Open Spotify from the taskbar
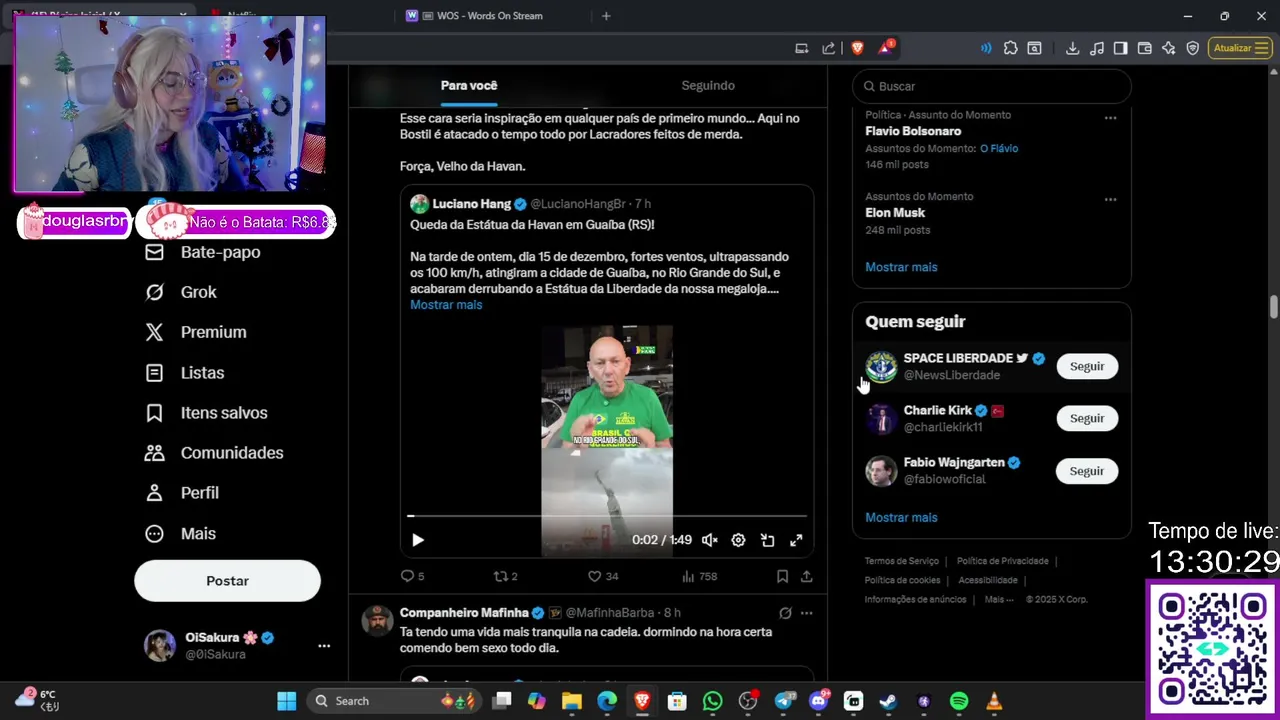The image size is (1280, 720). click(958, 701)
